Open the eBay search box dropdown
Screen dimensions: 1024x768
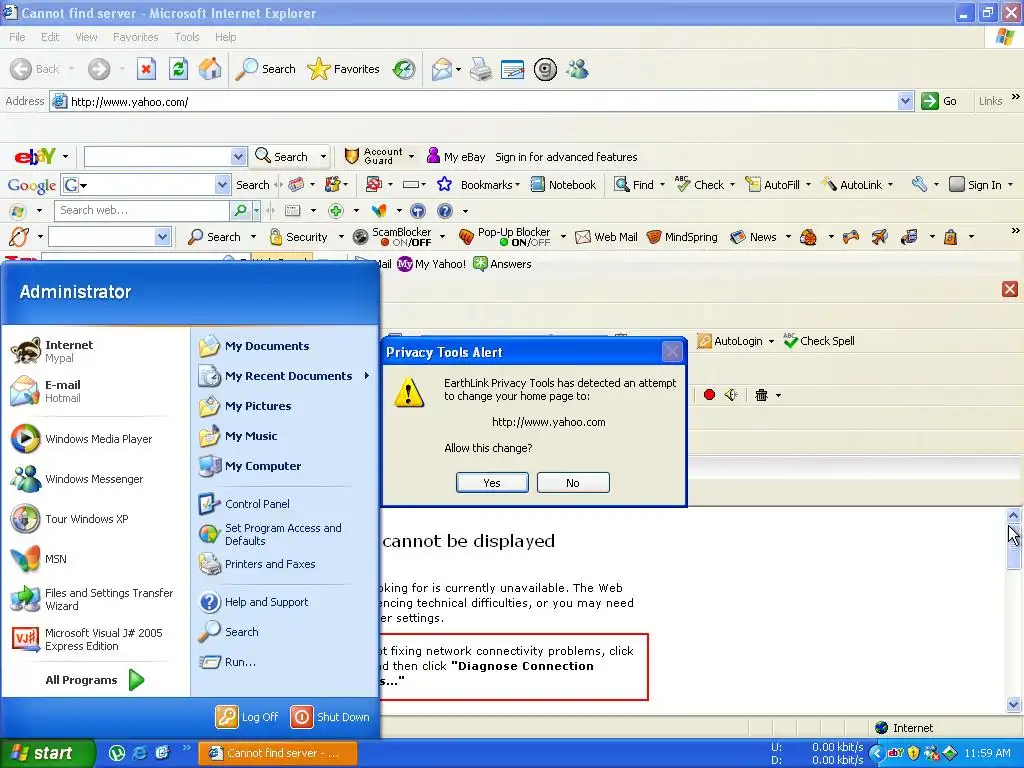238,157
